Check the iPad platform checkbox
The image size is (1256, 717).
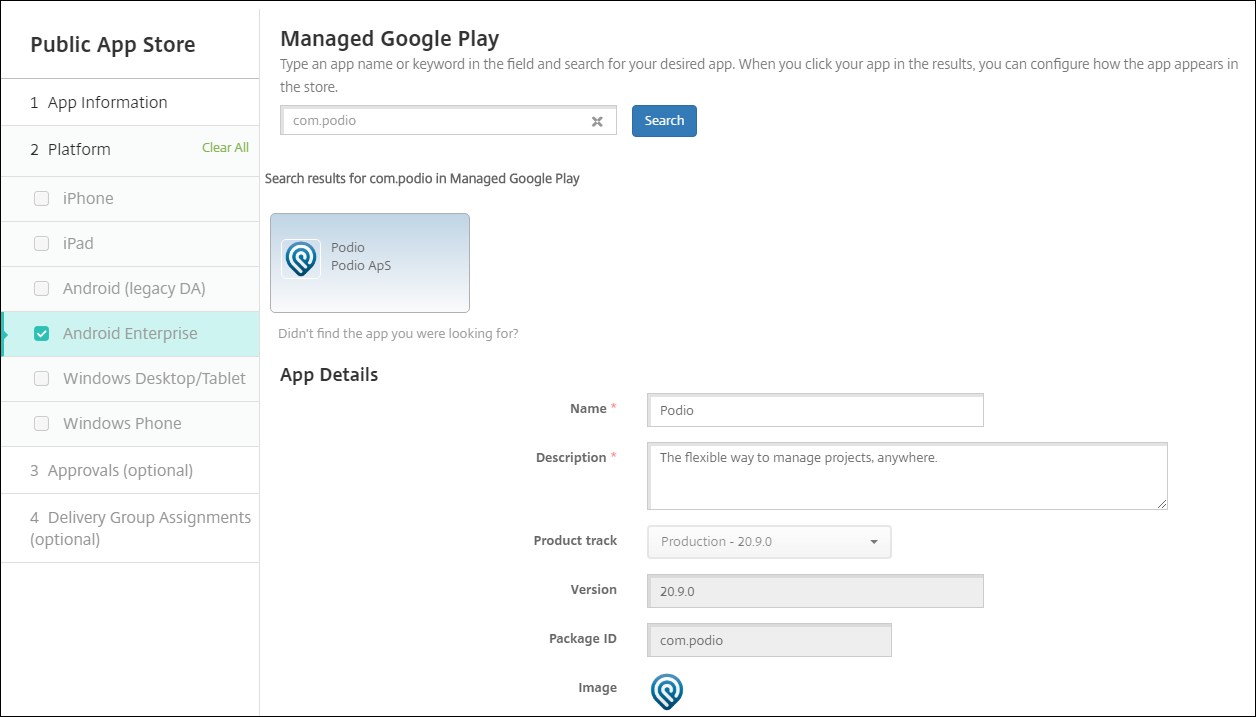(42, 243)
